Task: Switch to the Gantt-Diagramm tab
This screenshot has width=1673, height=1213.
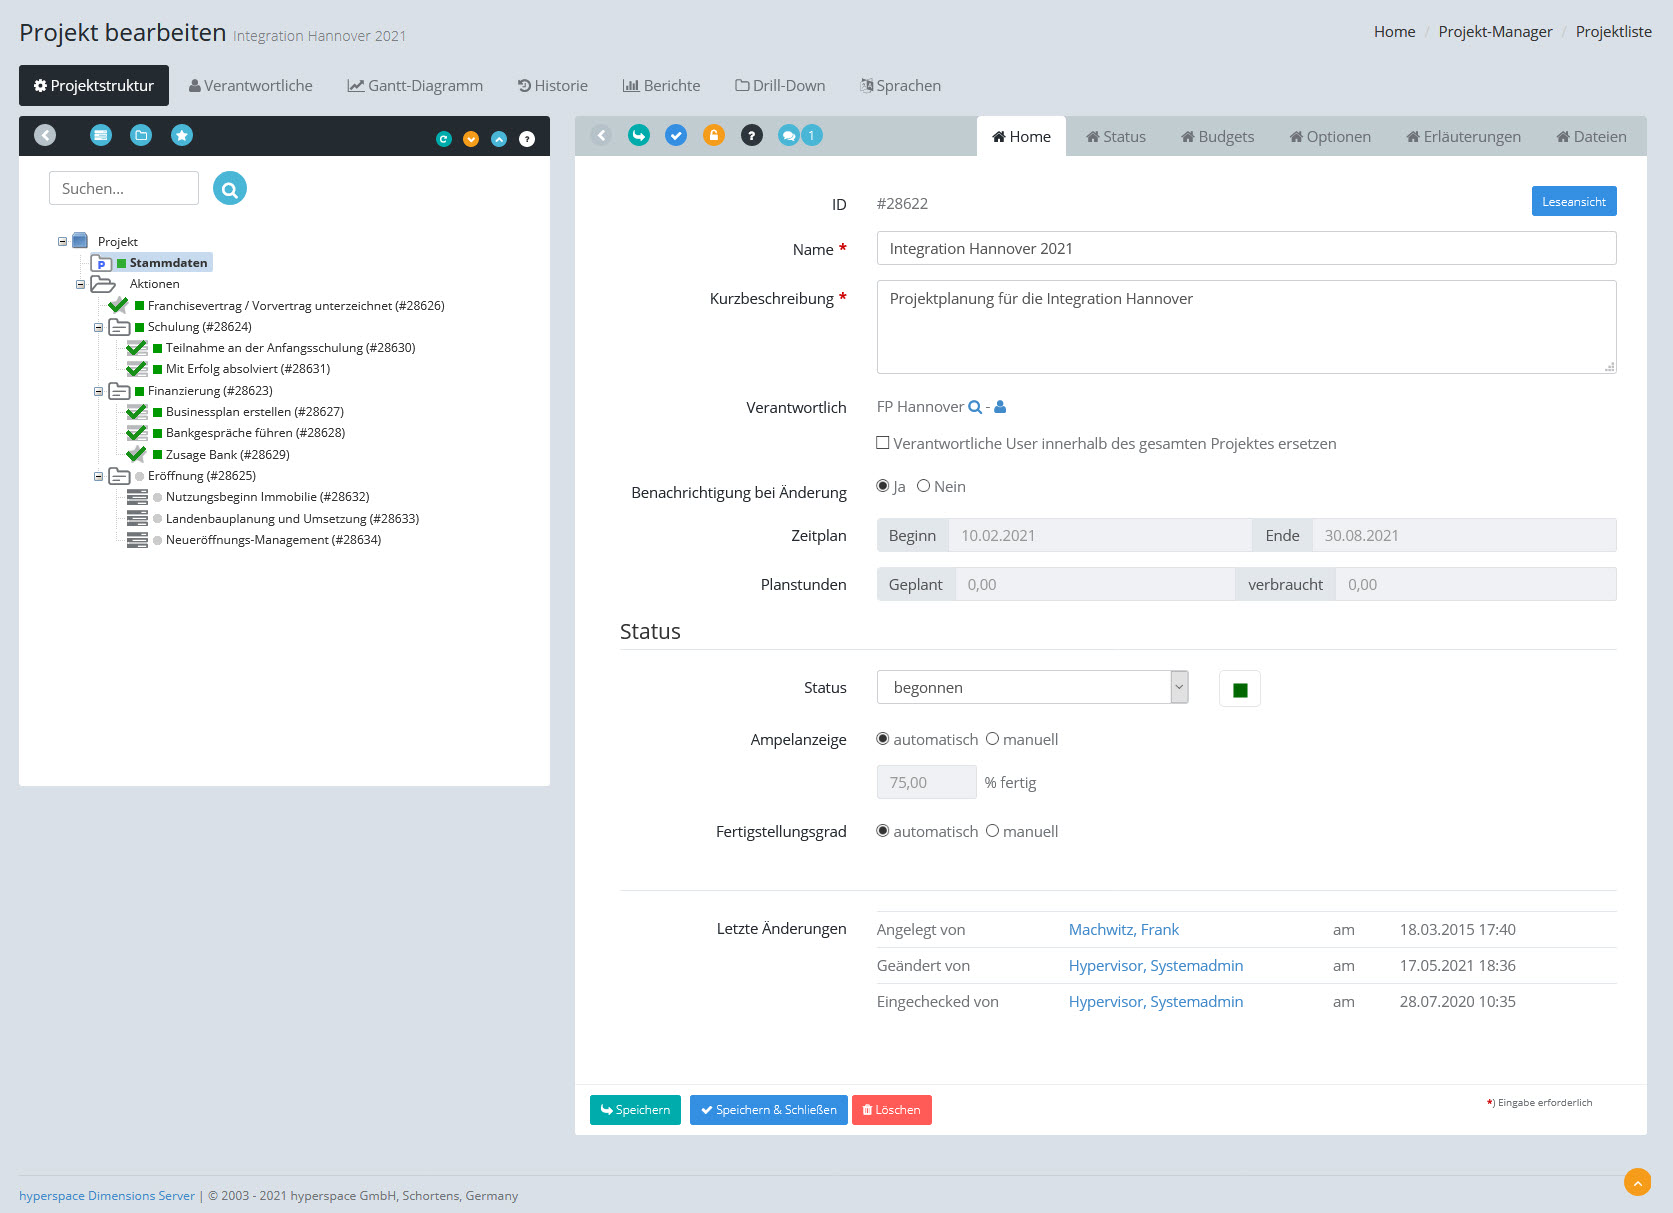Action: tap(415, 86)
